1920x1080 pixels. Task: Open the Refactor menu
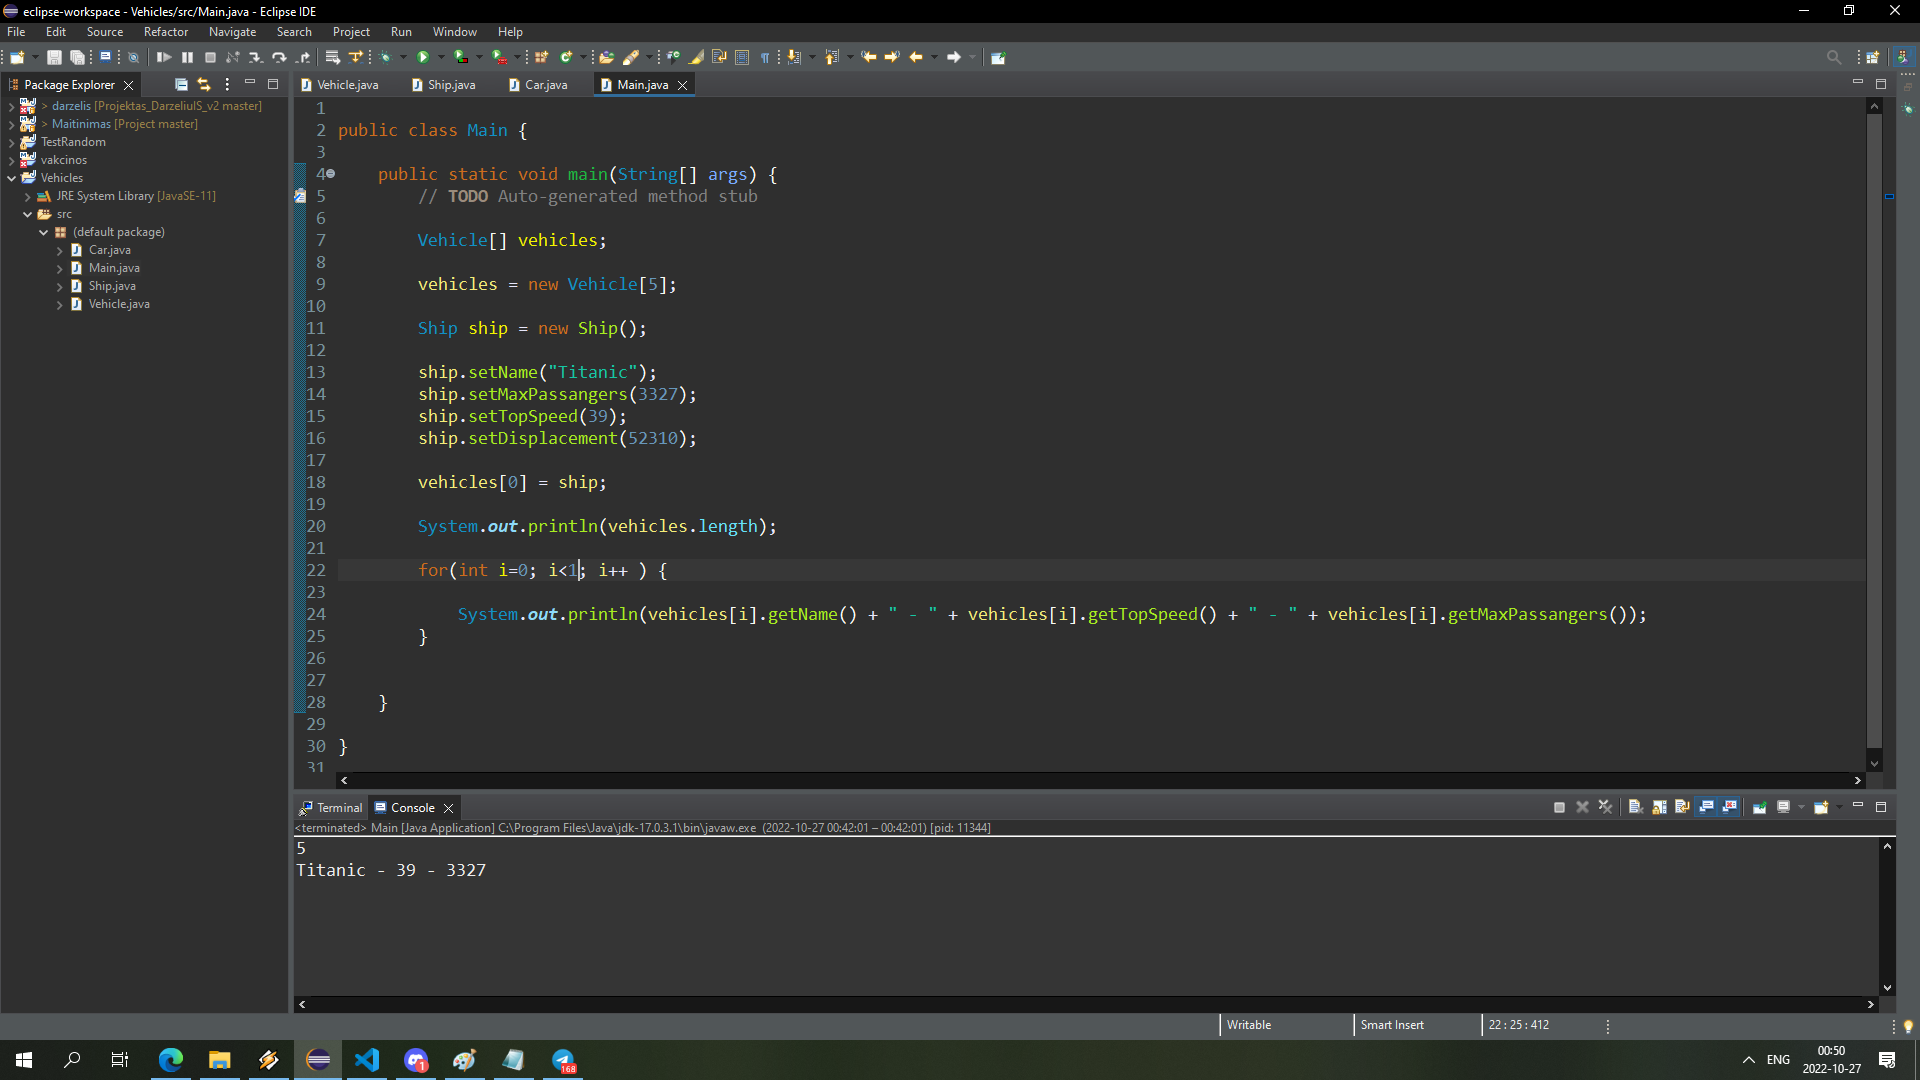point(165,32)
